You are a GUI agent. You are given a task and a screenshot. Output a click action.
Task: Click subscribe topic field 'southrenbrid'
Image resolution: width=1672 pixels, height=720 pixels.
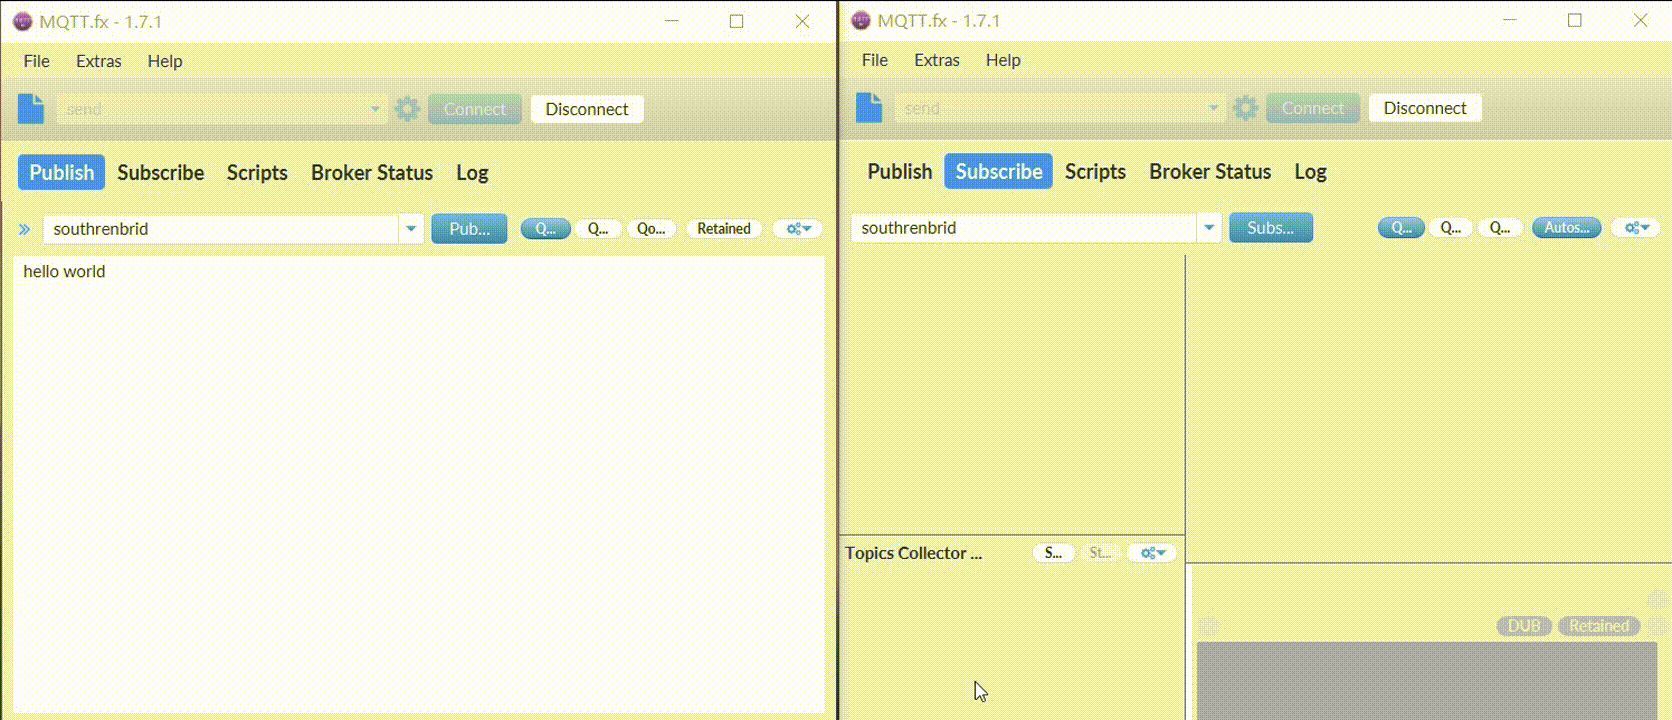1024,228
